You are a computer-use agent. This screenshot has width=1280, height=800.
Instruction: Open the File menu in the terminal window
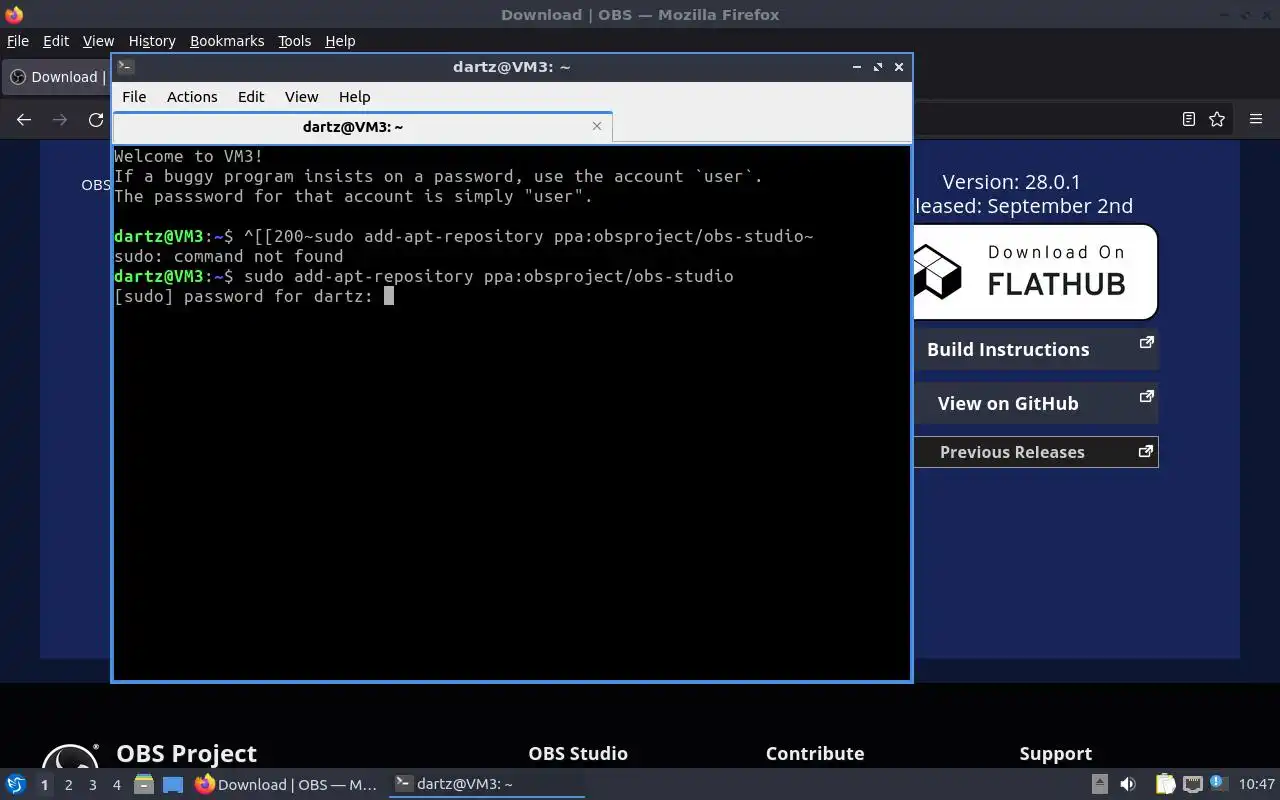click(x=134, y=97)
